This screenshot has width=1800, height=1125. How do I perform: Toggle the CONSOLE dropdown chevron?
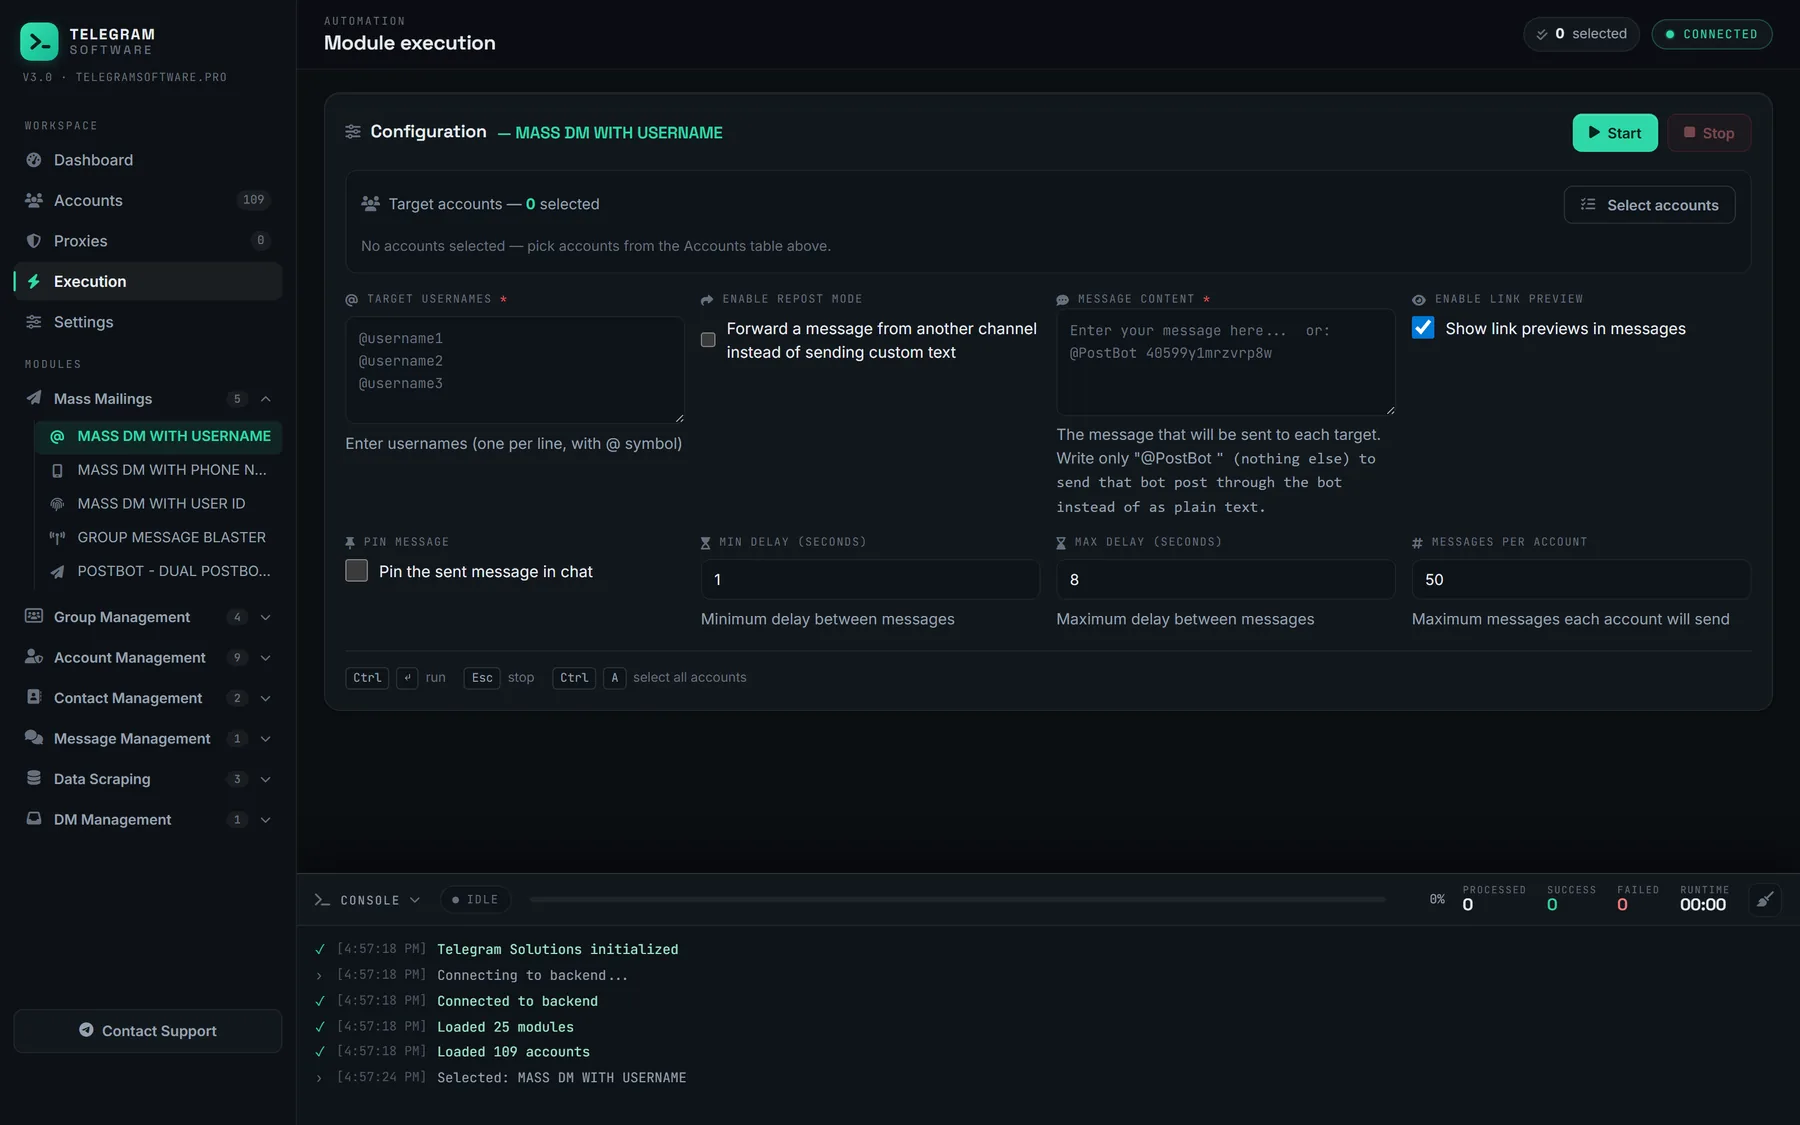(415, 900)
